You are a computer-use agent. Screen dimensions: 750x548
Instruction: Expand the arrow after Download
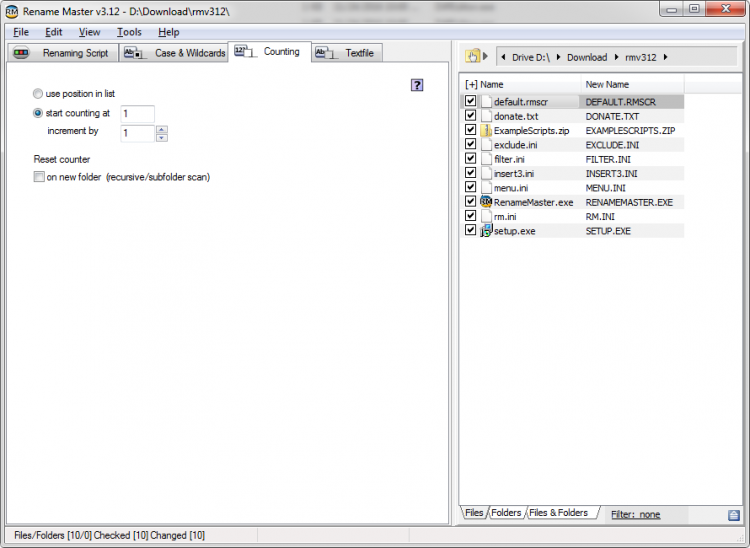click(616, 57)
